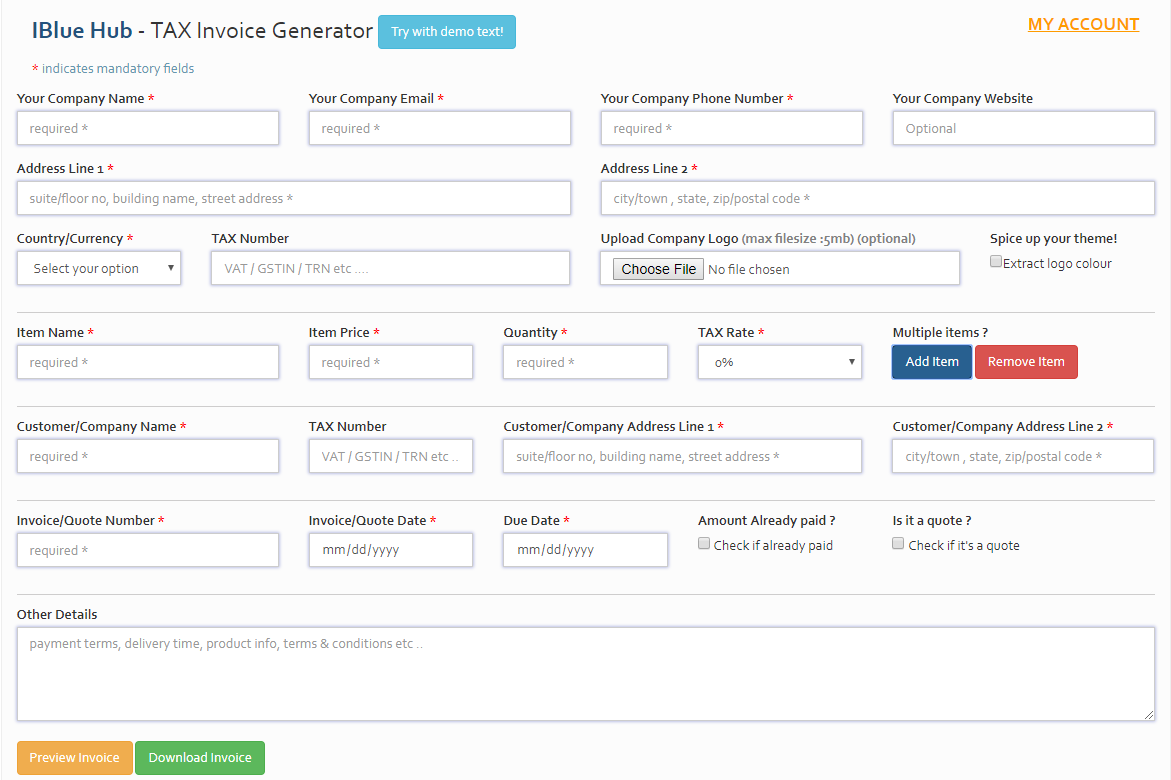
Task: Open the Due Date field
Action: click(585, 550)
